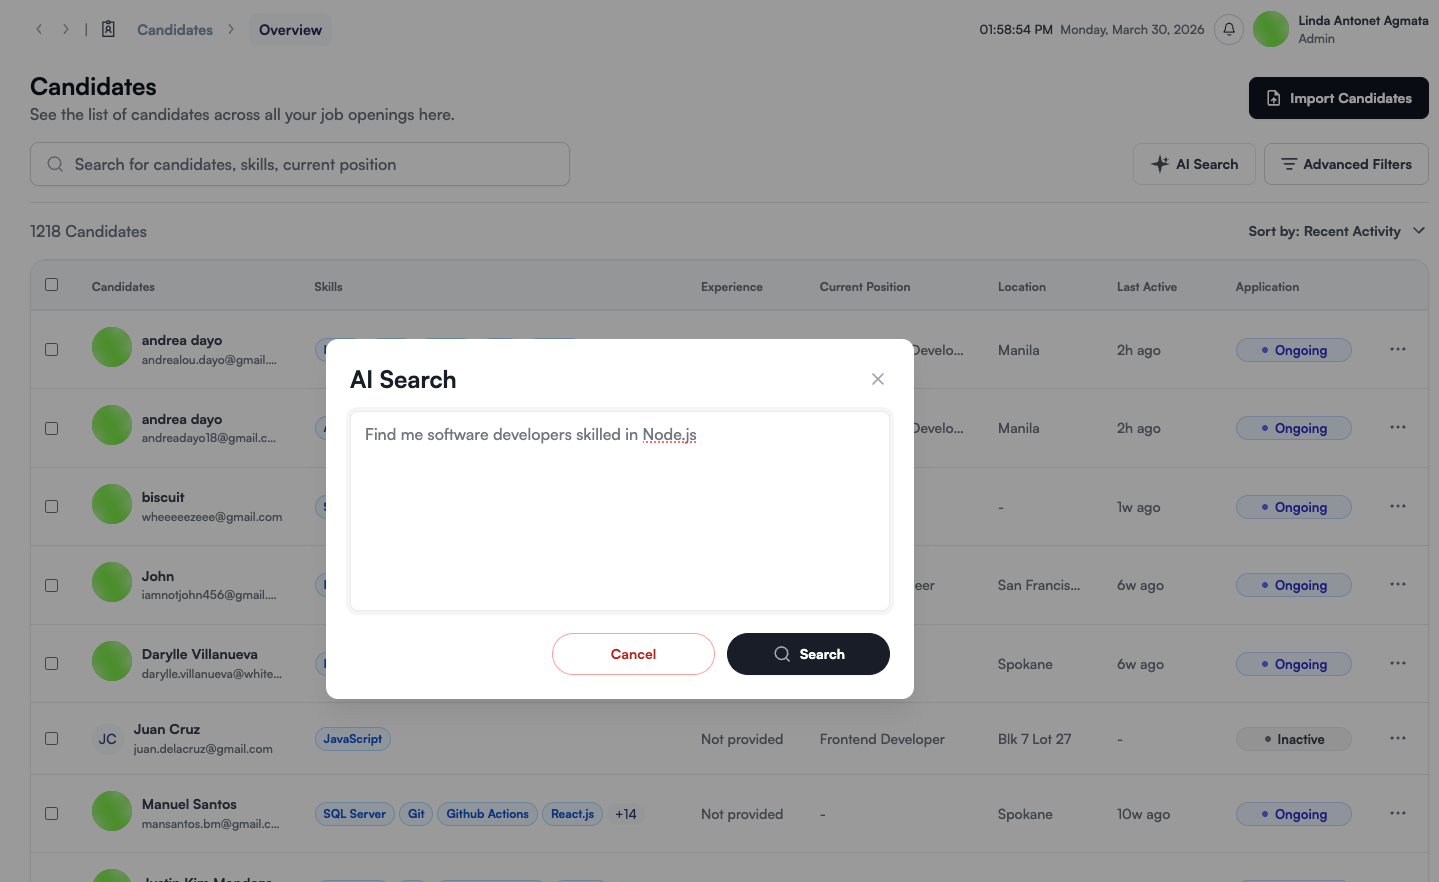Click Linda Antonet Agmata's profile avatar

[x=1271, y=30]
